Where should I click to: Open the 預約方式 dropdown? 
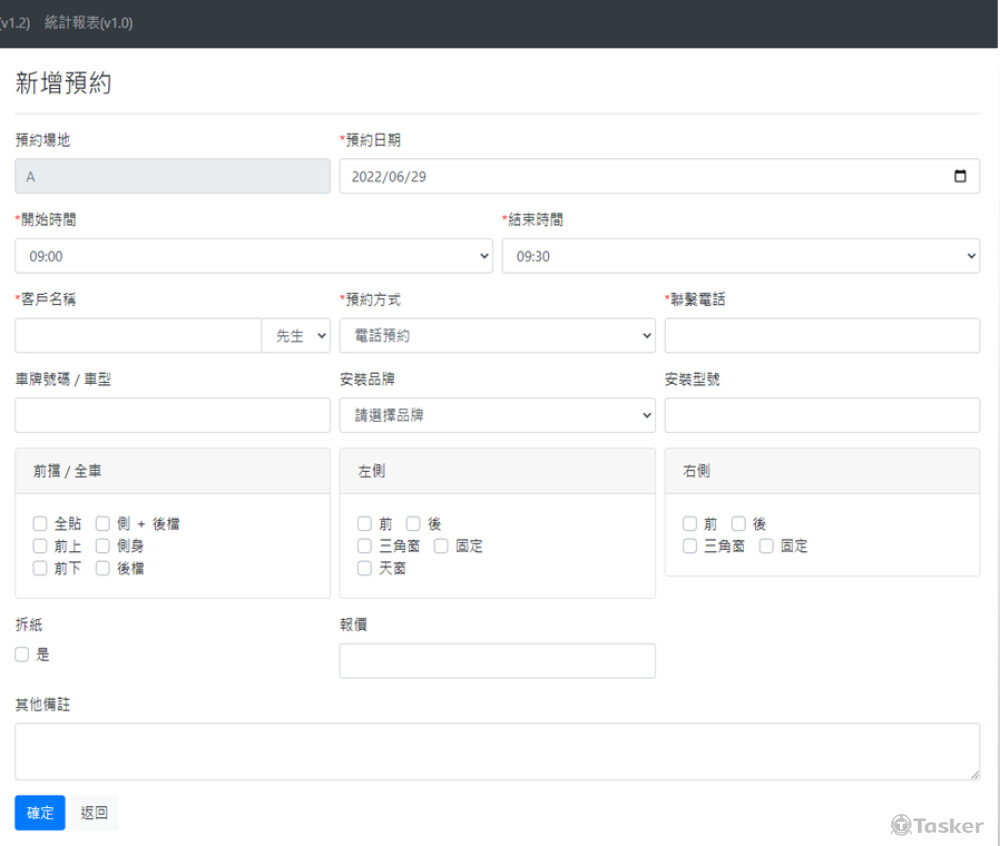(497, 336)
